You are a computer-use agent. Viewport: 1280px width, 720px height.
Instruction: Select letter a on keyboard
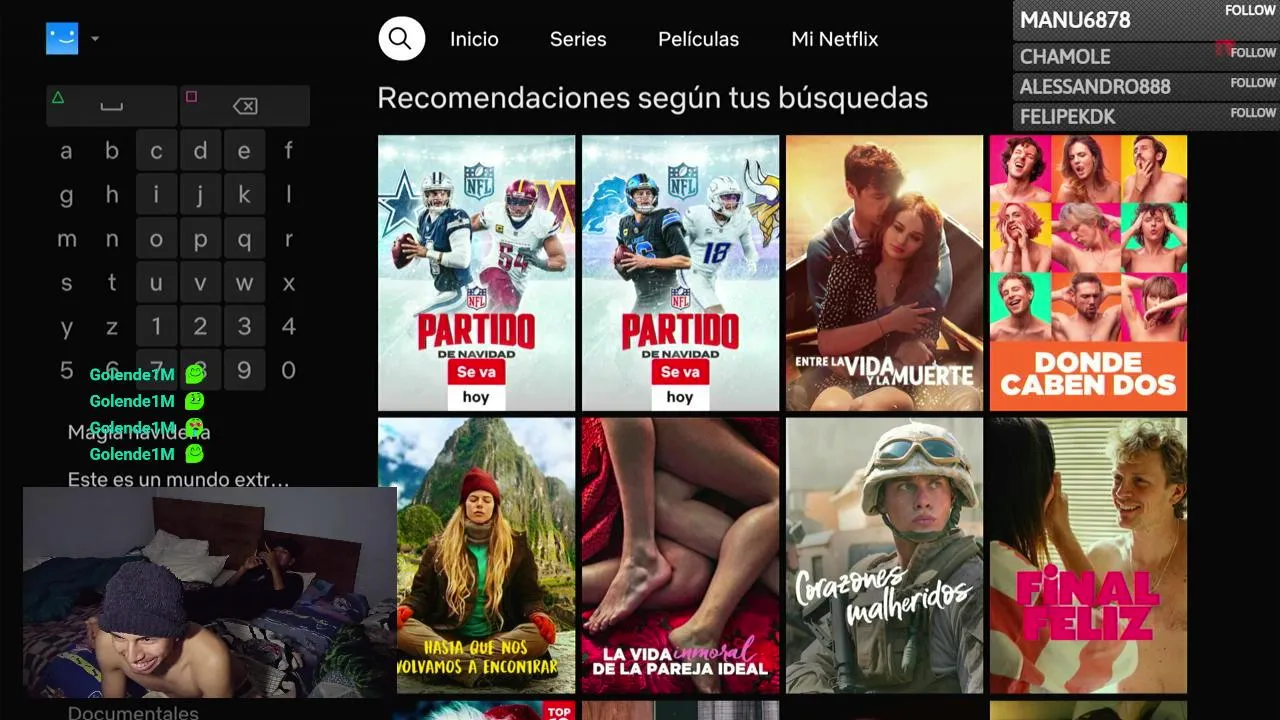[x=67, y=151]
